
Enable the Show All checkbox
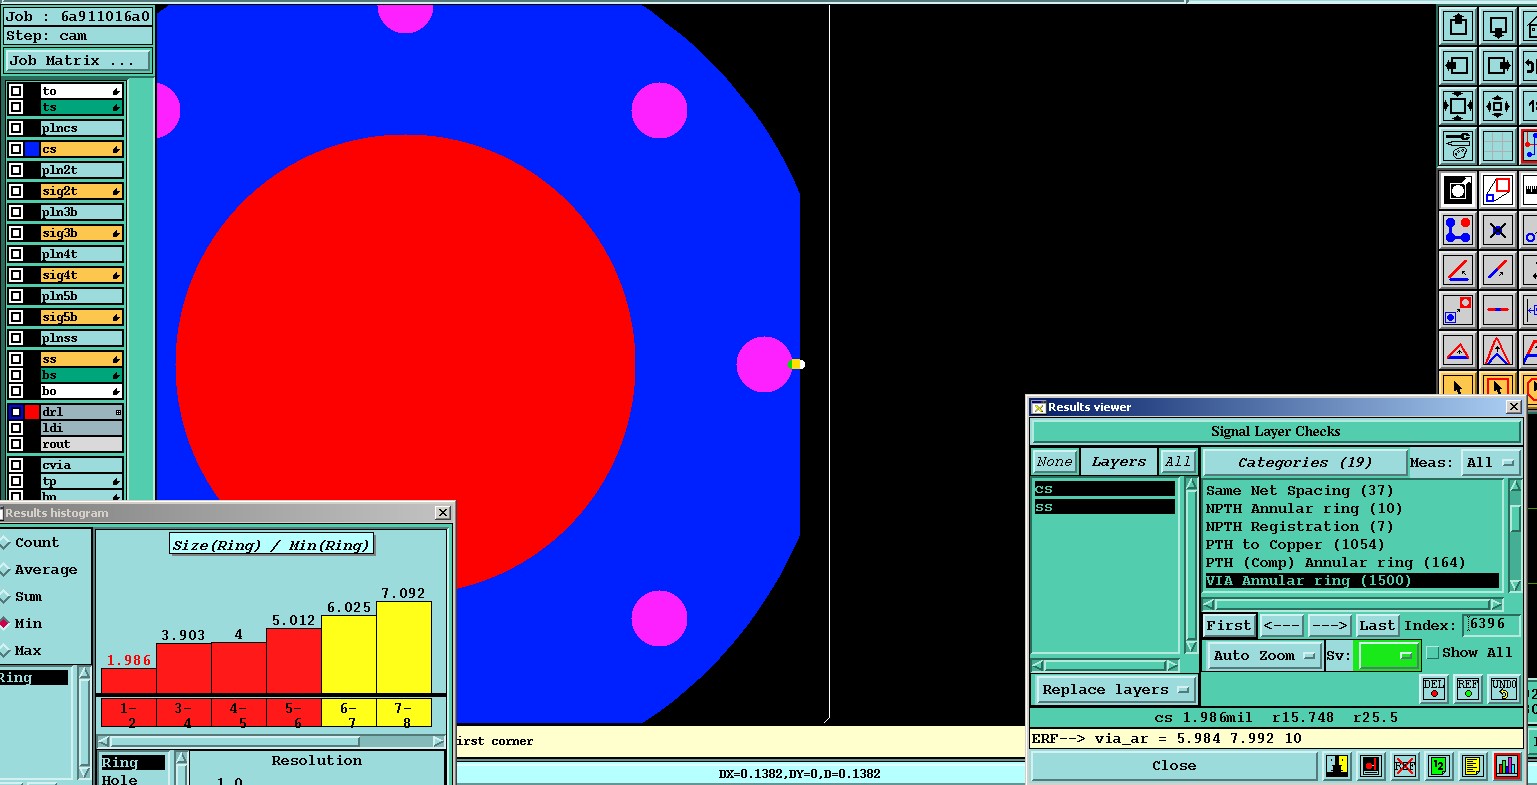[1433, 653]
